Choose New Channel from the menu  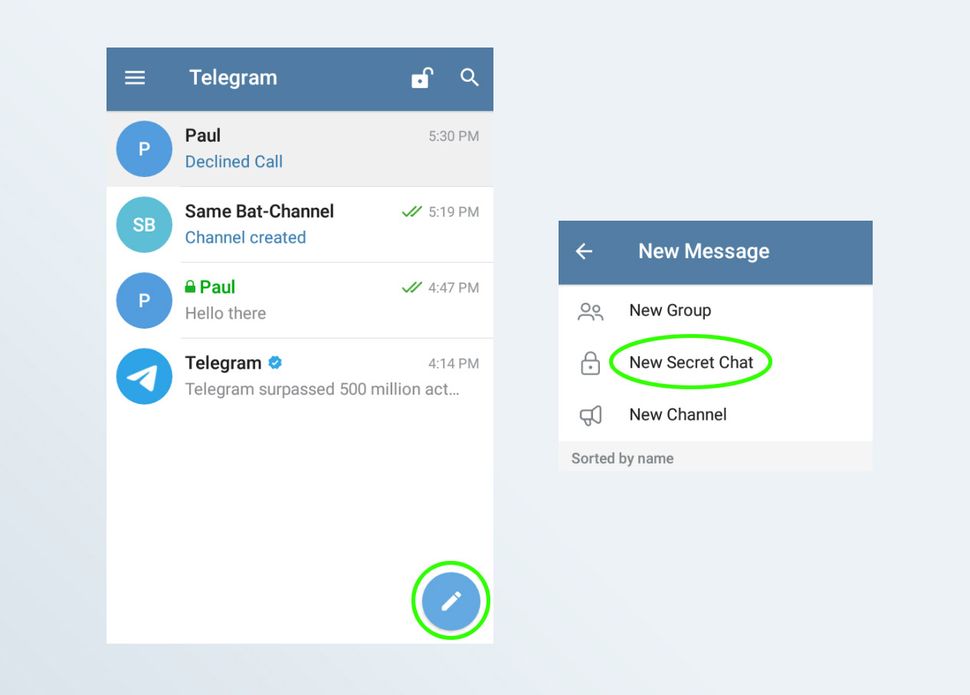[677, 415]
